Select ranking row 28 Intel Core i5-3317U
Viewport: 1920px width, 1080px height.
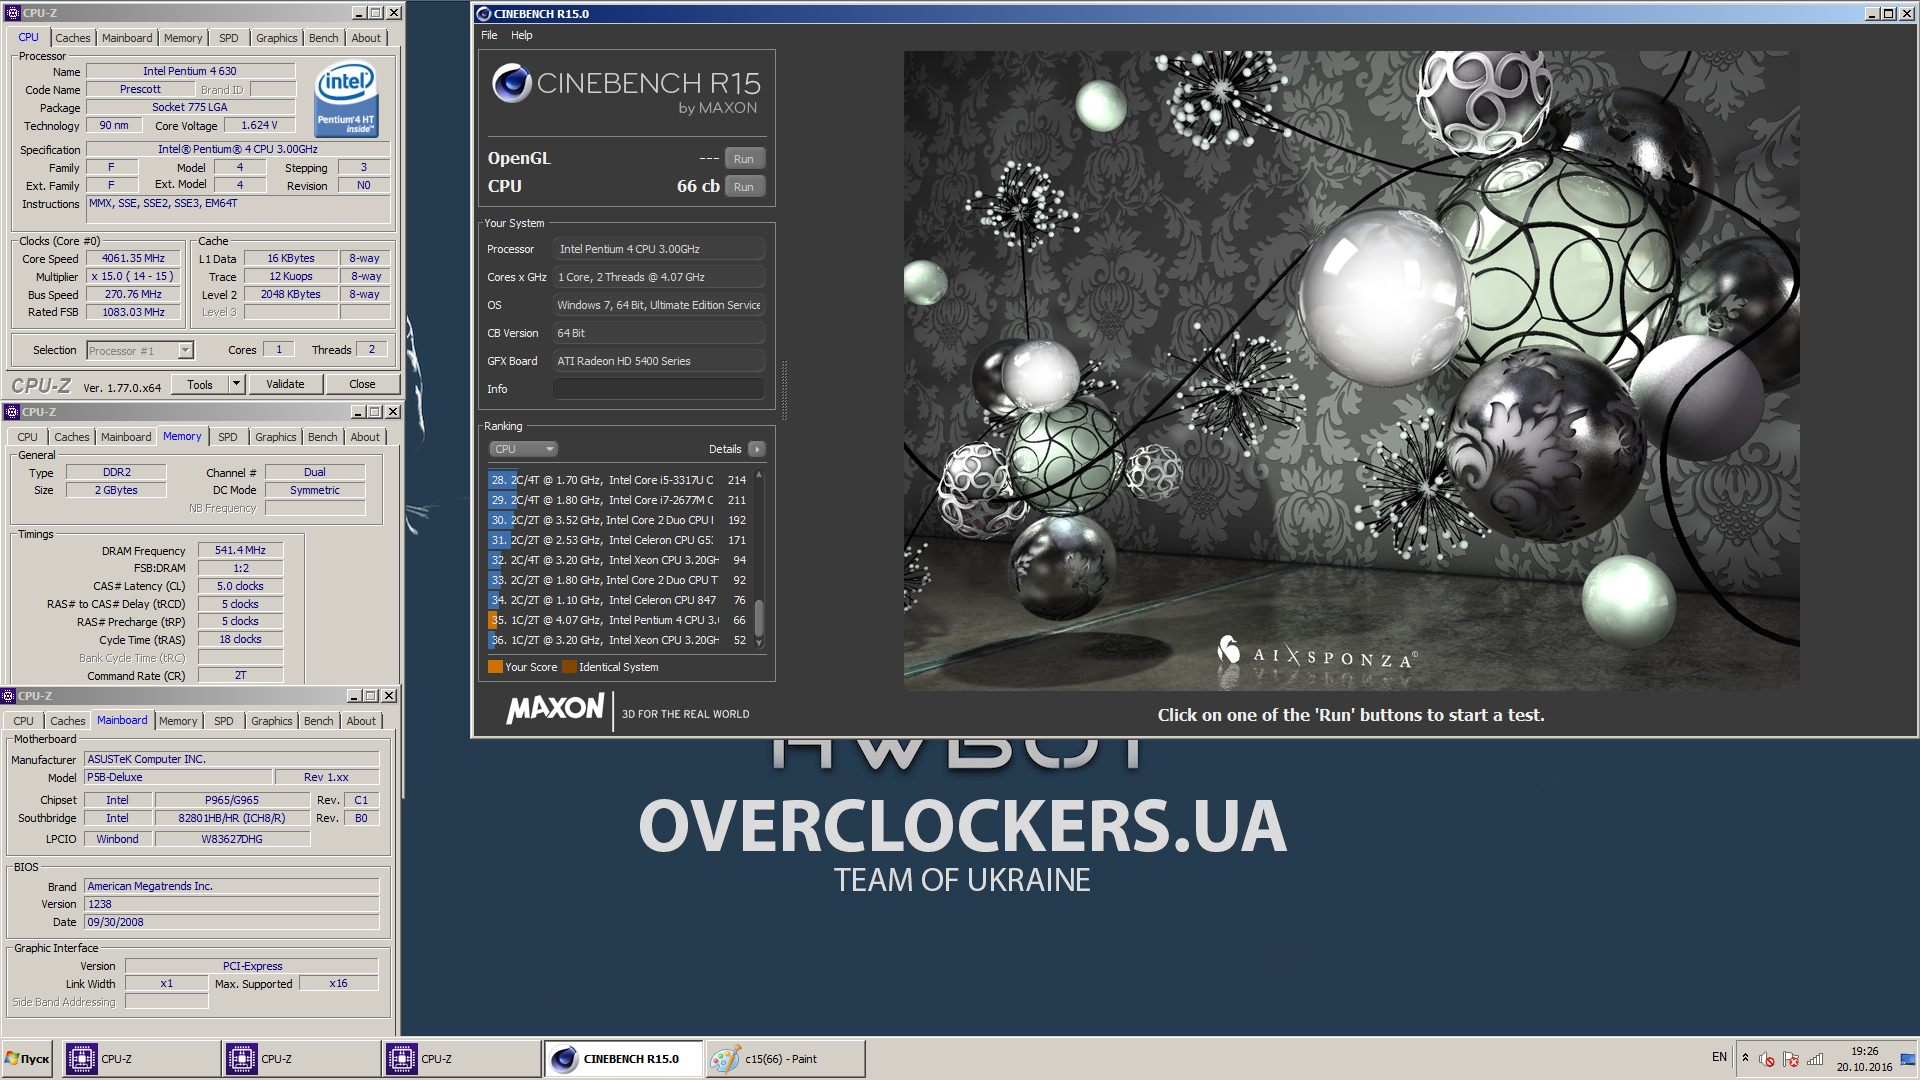coord(620,480)
